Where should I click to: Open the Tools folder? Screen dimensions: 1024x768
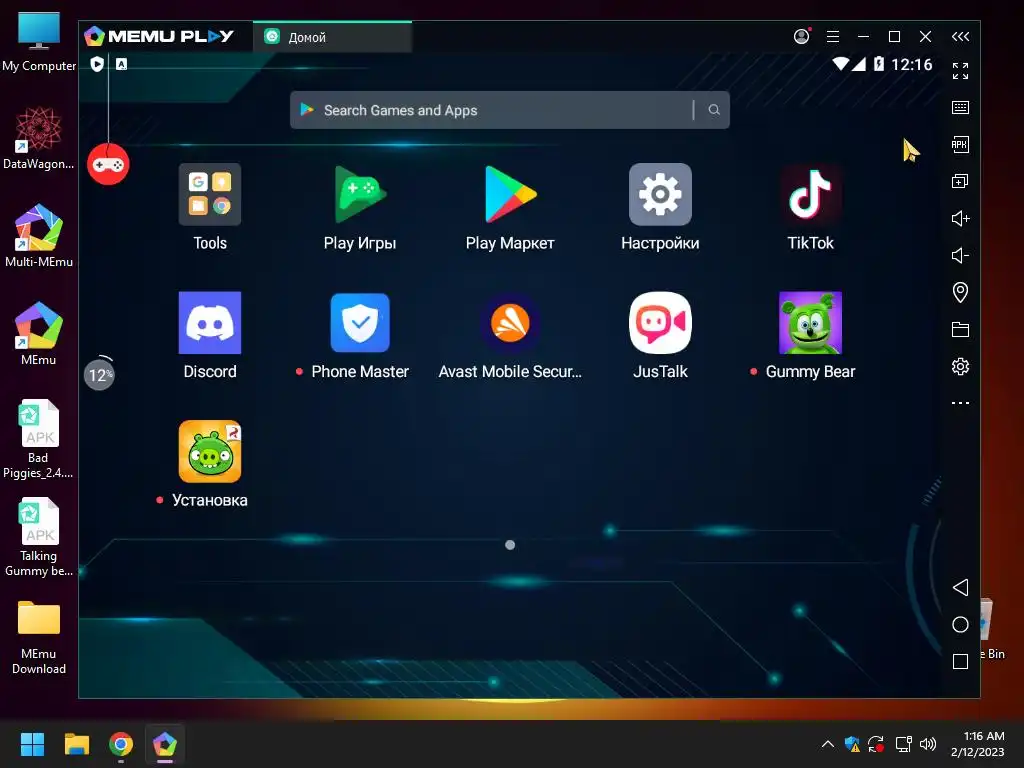(210, 195)
